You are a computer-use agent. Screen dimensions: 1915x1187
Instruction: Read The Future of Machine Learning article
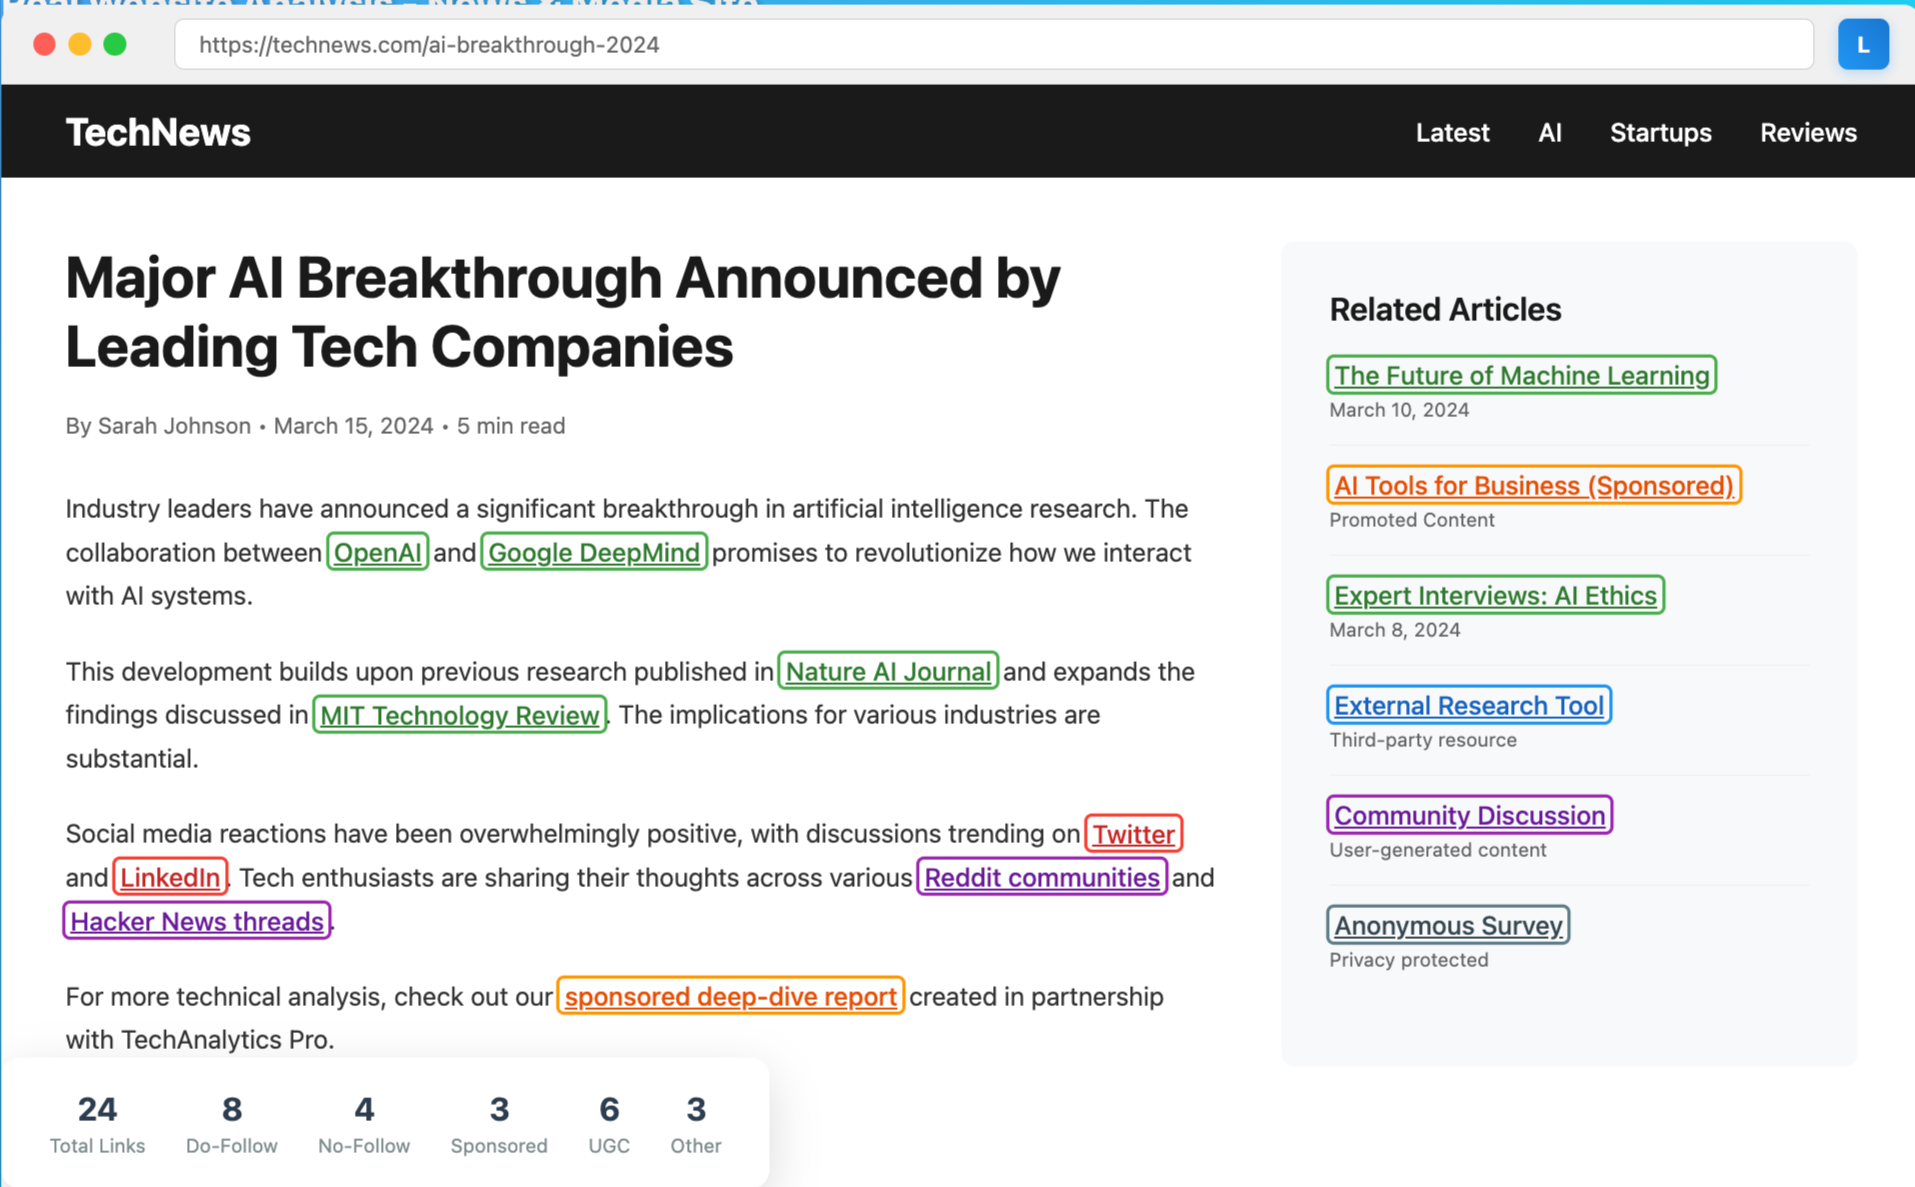1521,375
